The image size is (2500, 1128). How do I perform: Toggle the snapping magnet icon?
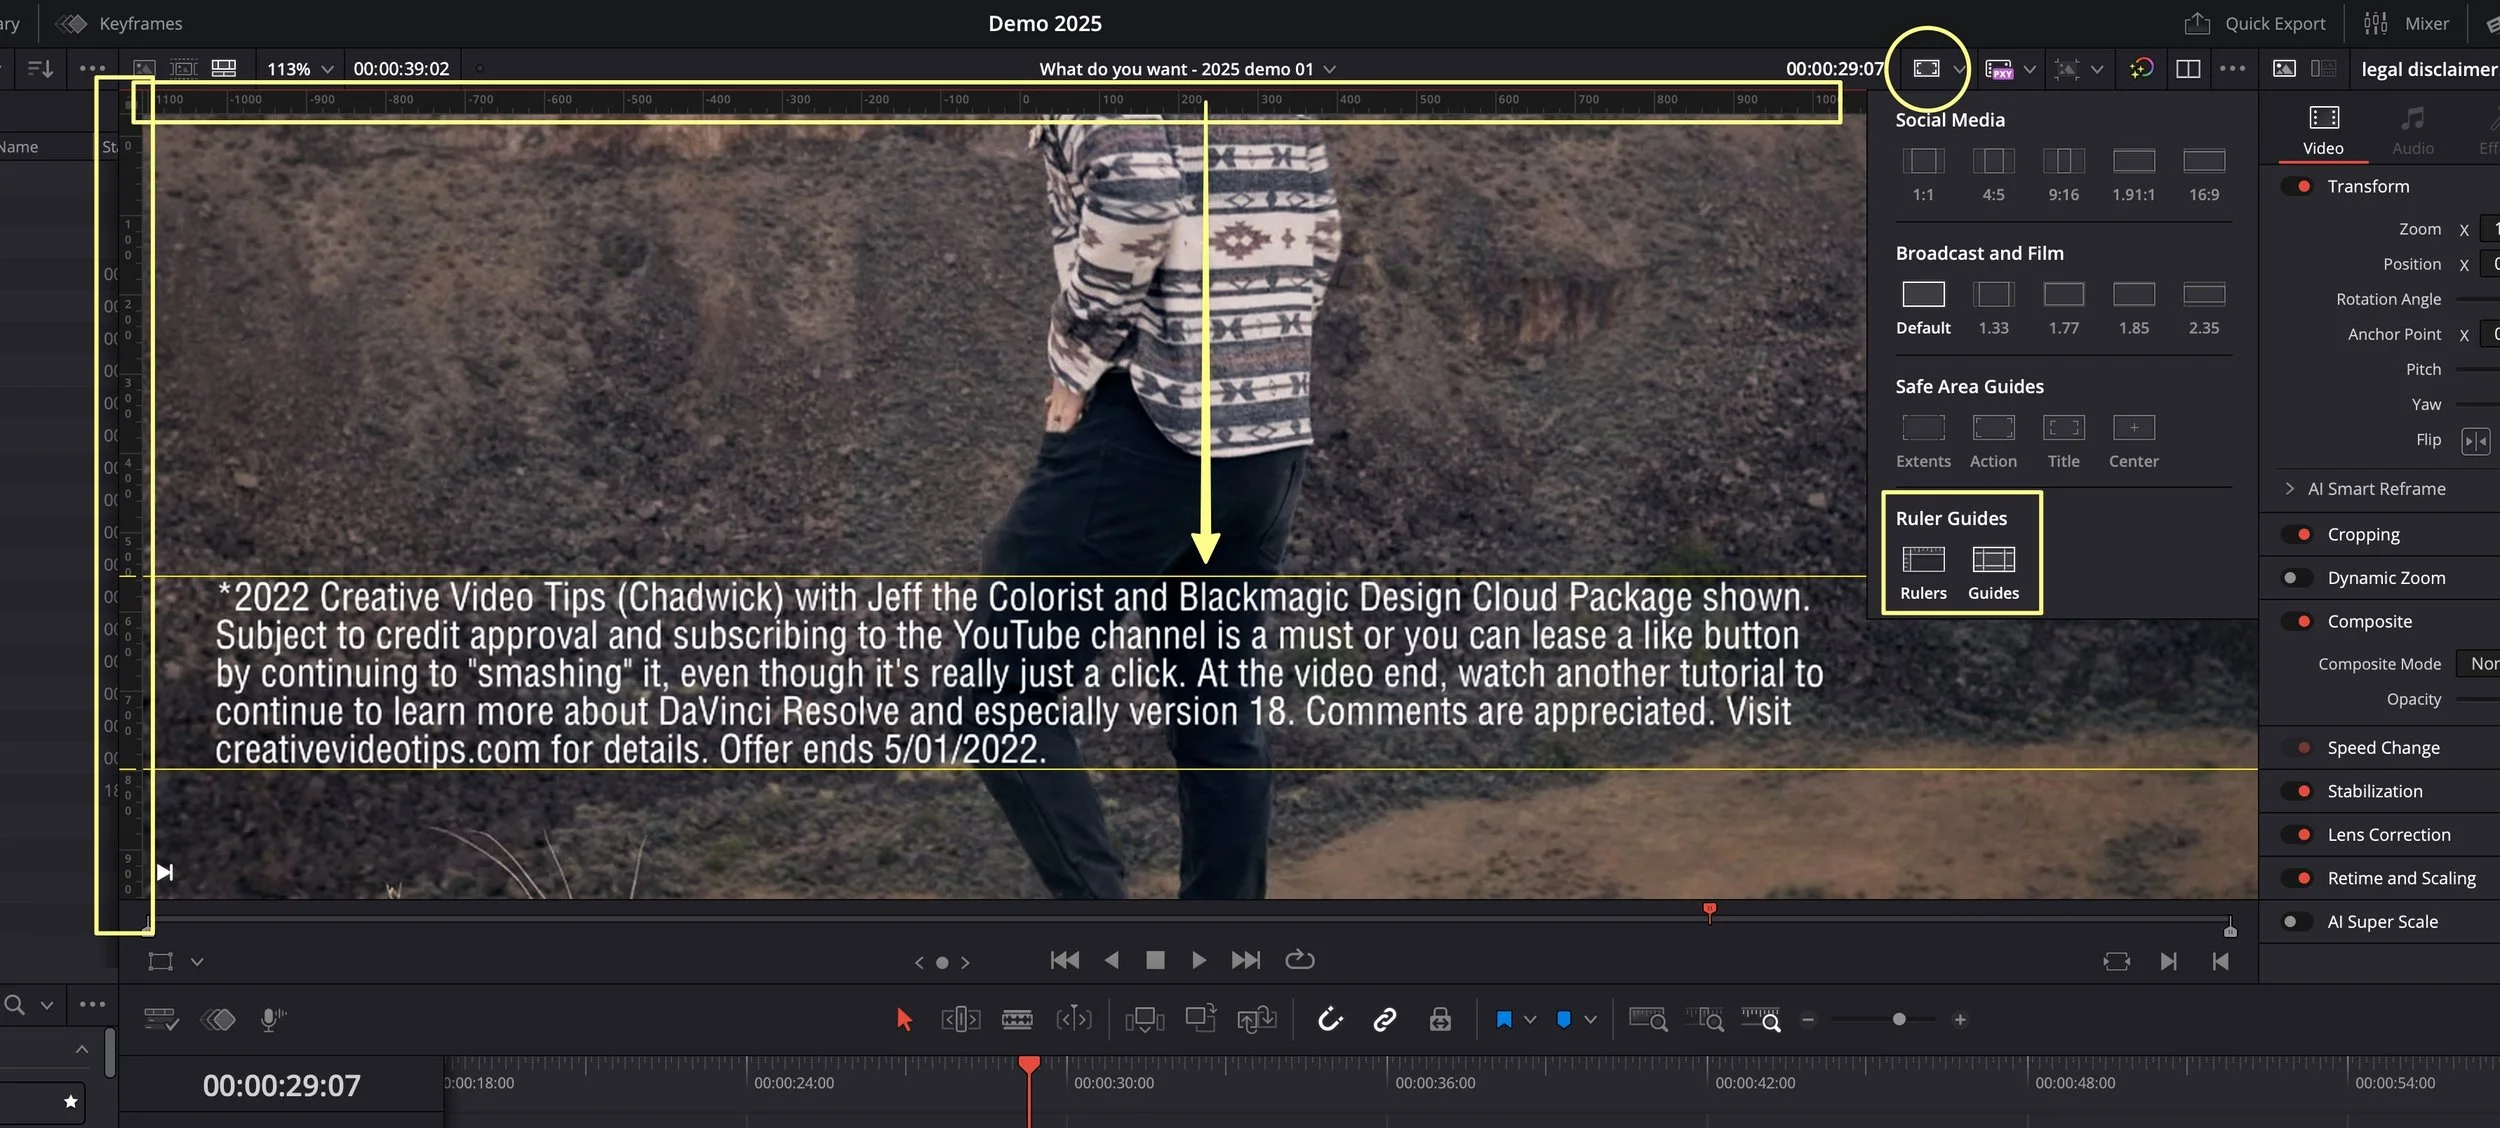coord(1329,1019)
